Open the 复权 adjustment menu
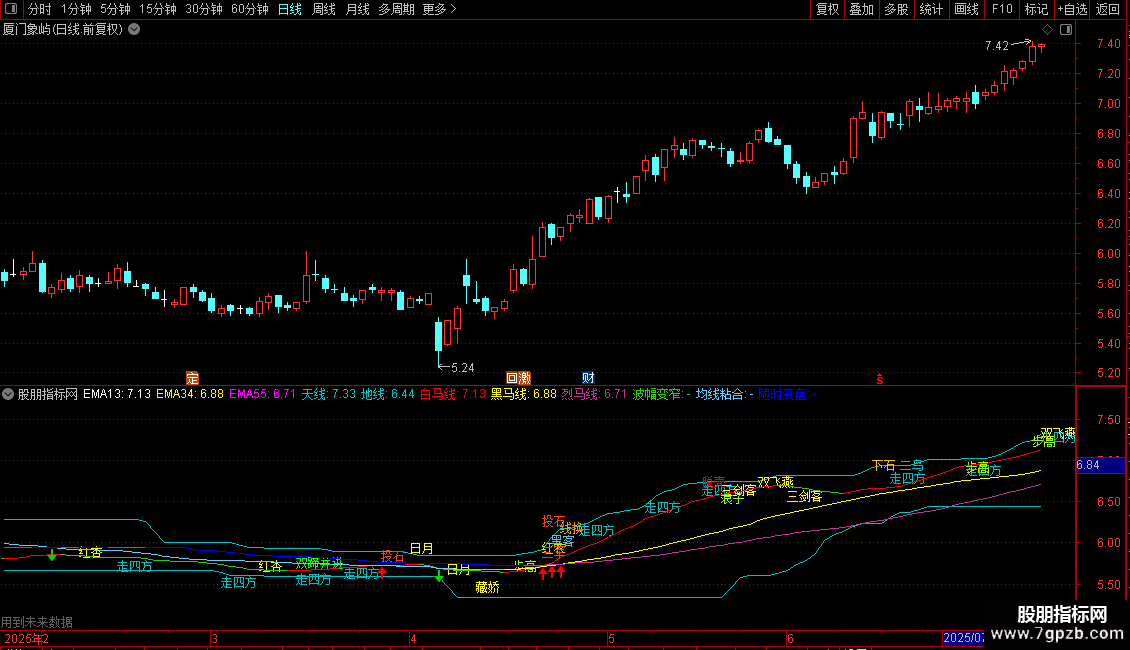This screenshot has width=1130, height=650. [827, 9]
